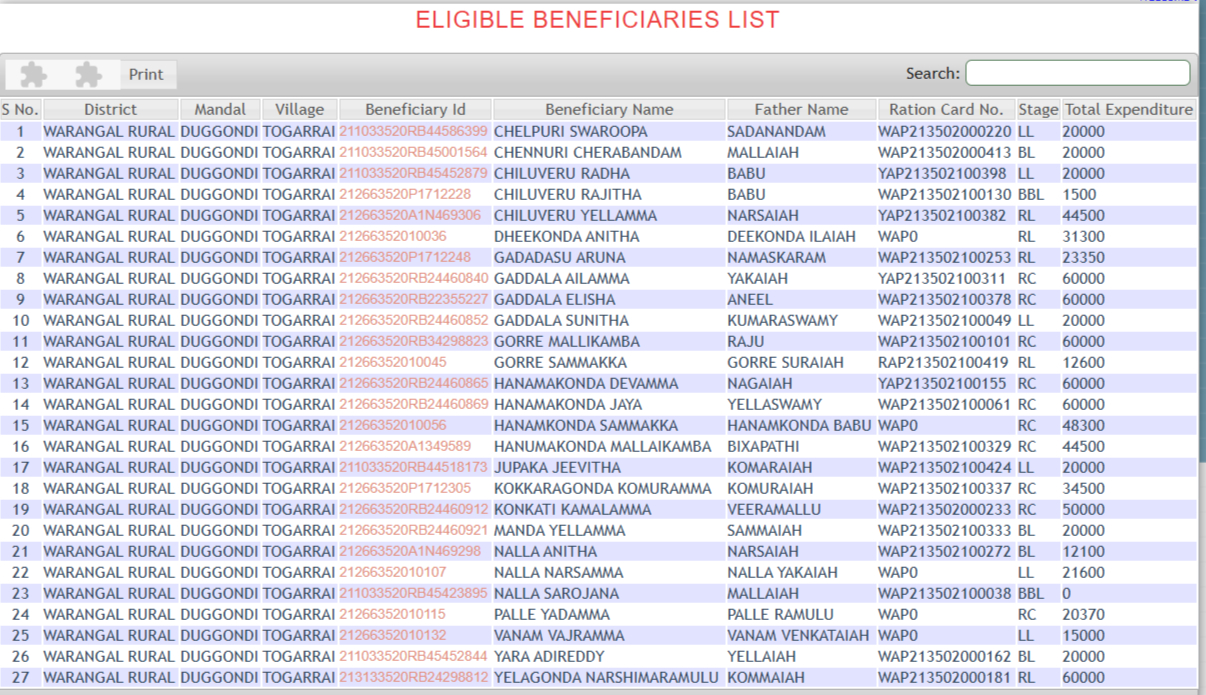Viewport: 1206px width, 695px height.
Task: Sort table by District column header
Action: (110, 109)
